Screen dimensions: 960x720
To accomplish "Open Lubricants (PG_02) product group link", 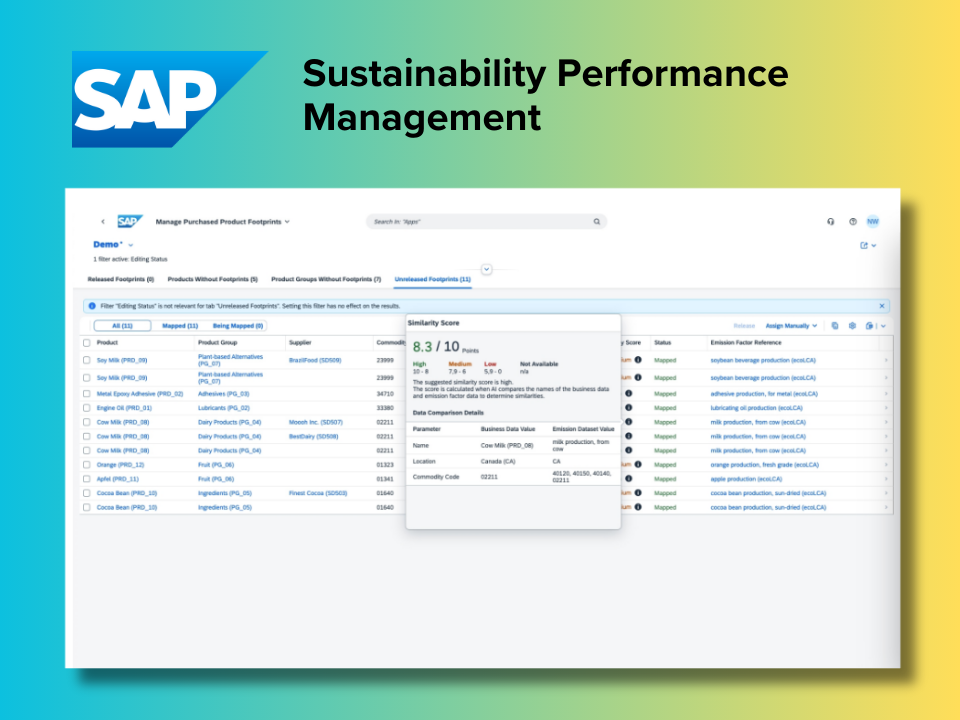I will (223, 408).
